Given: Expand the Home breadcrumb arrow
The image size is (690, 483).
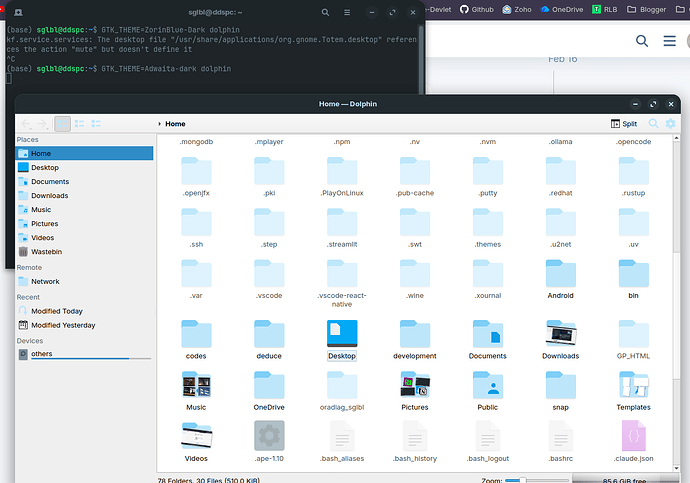Looking at the screenshot, I should 160,124.
